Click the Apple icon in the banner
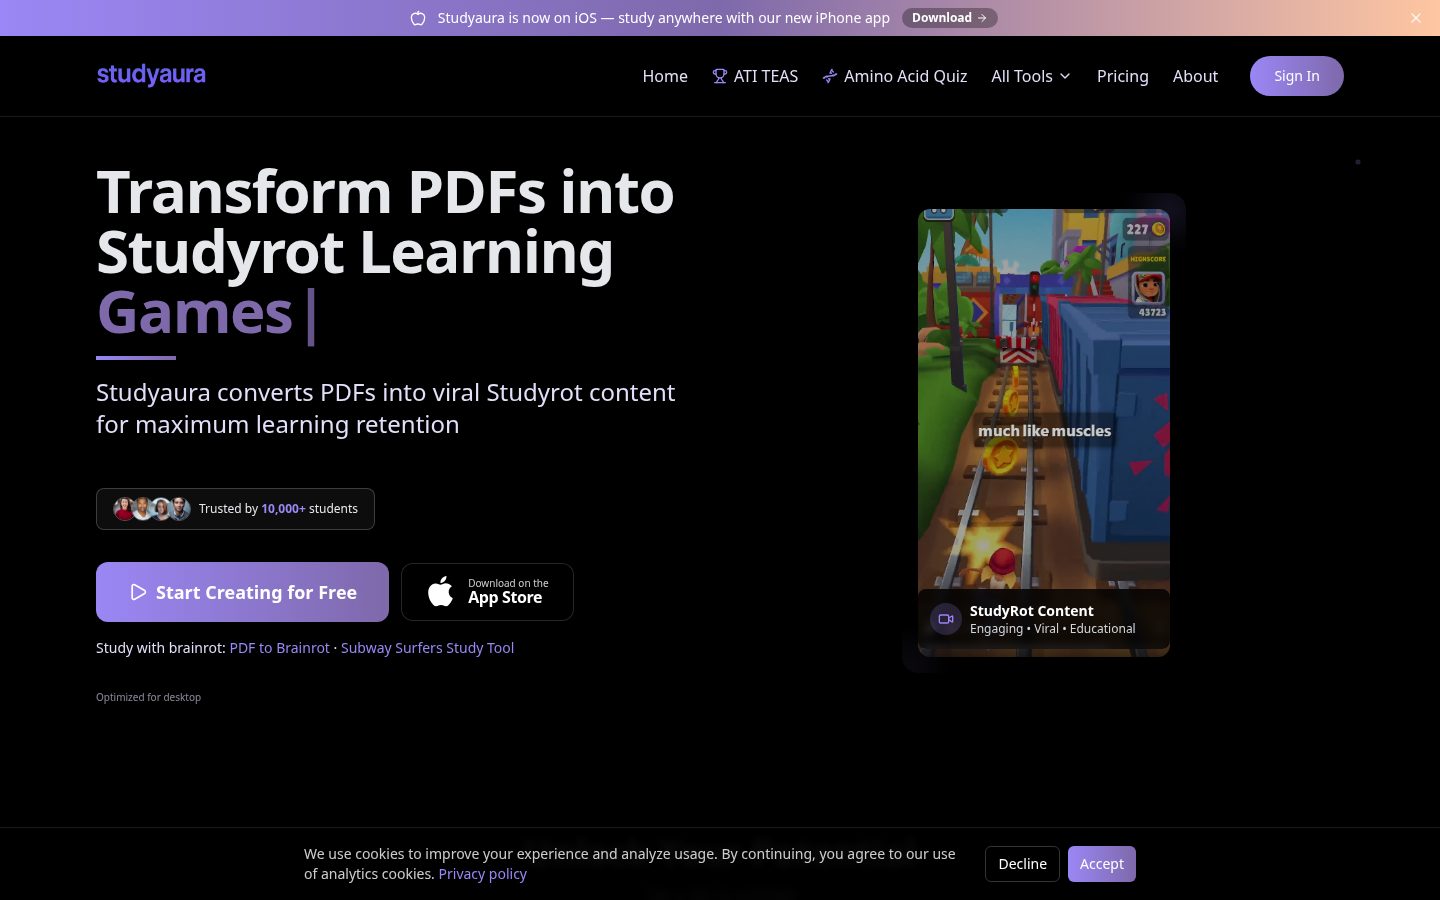This screenshot has height=900, width=1440. coord(418,18)
